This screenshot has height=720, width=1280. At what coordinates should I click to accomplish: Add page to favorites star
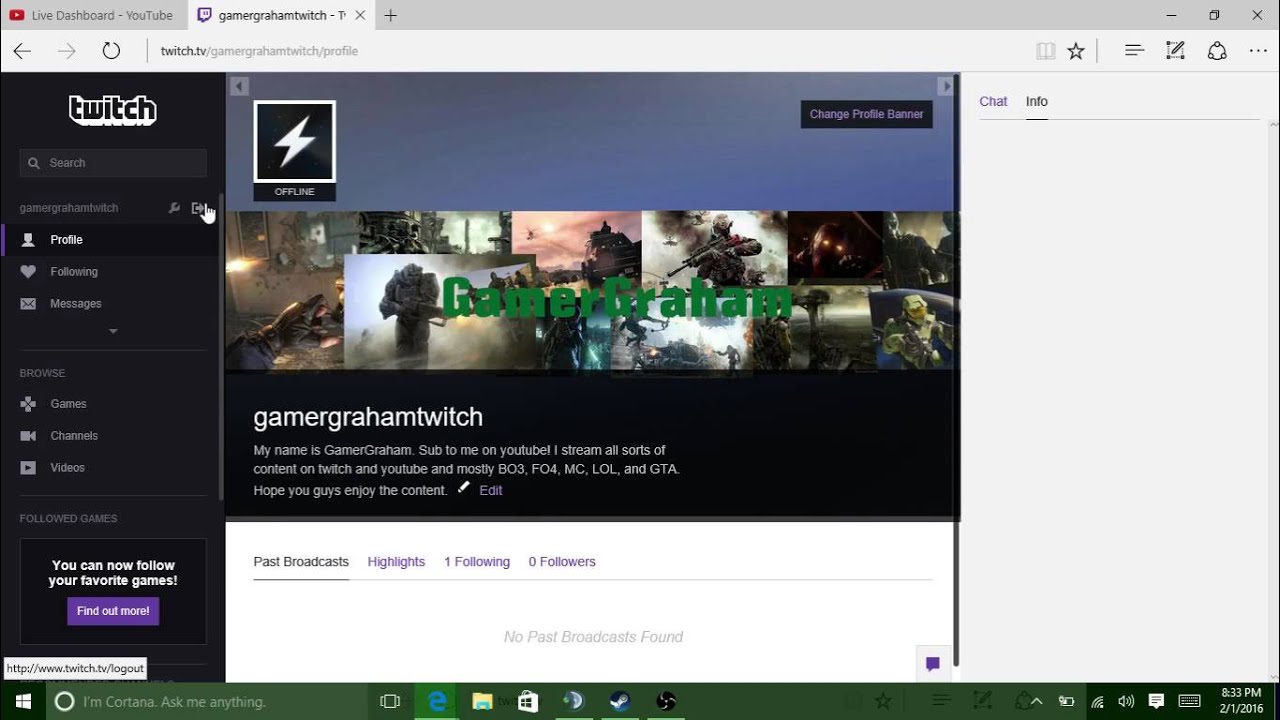tap(1076, 51)
